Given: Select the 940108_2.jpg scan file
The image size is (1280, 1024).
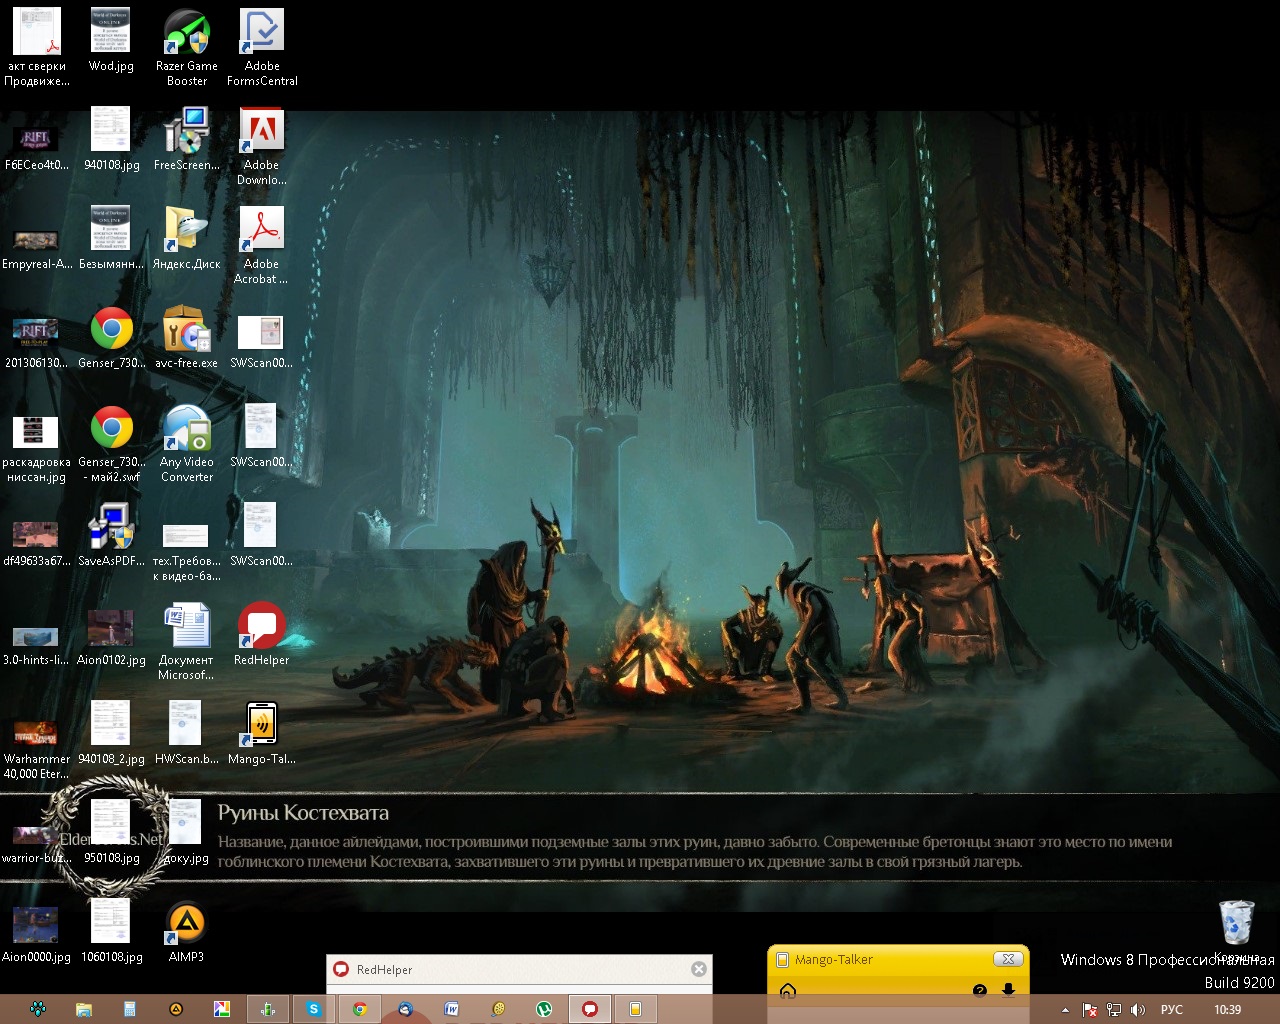Looking at the screenshot, I should 112,733.
